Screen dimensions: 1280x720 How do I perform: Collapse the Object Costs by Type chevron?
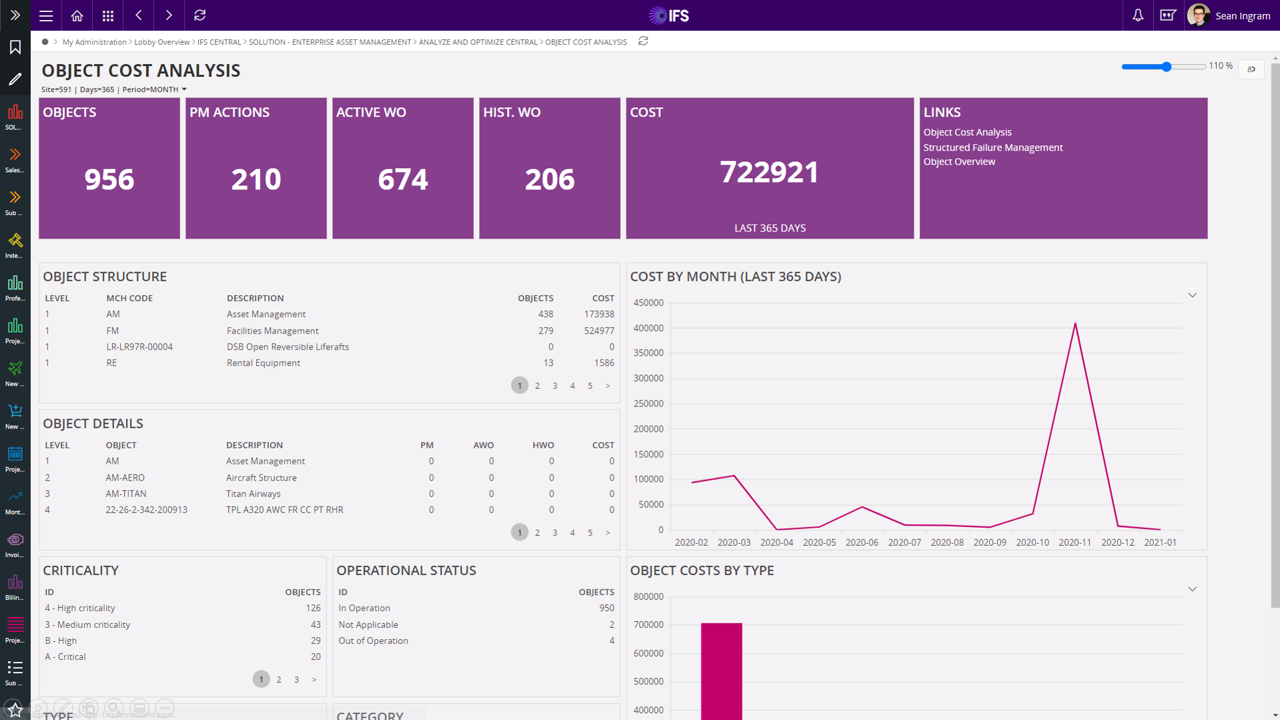click(x=1191, y=589)
